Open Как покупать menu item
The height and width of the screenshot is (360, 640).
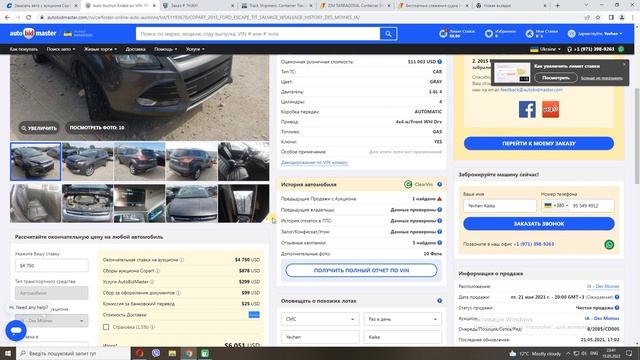pos(24,49)
